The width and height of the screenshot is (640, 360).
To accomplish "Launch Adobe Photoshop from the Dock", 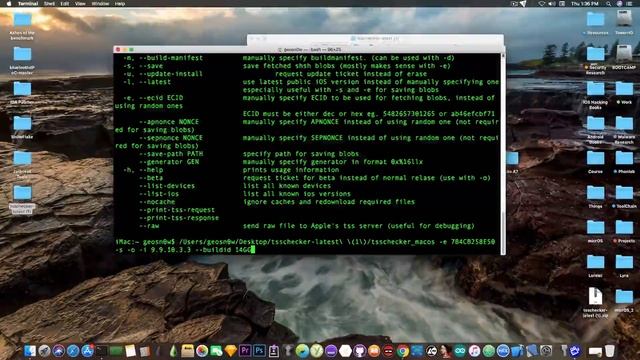I will pos(260,351).
